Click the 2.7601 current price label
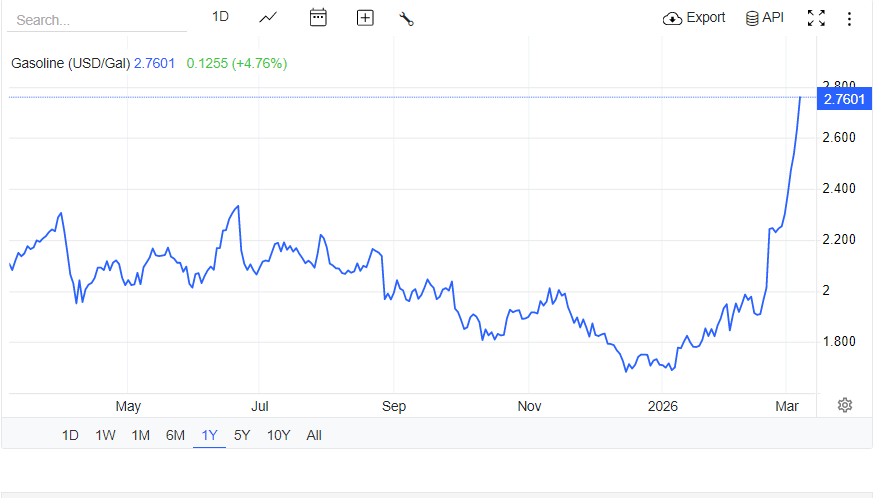The width and height of the screenshot is (892, 498). (841, 98)
